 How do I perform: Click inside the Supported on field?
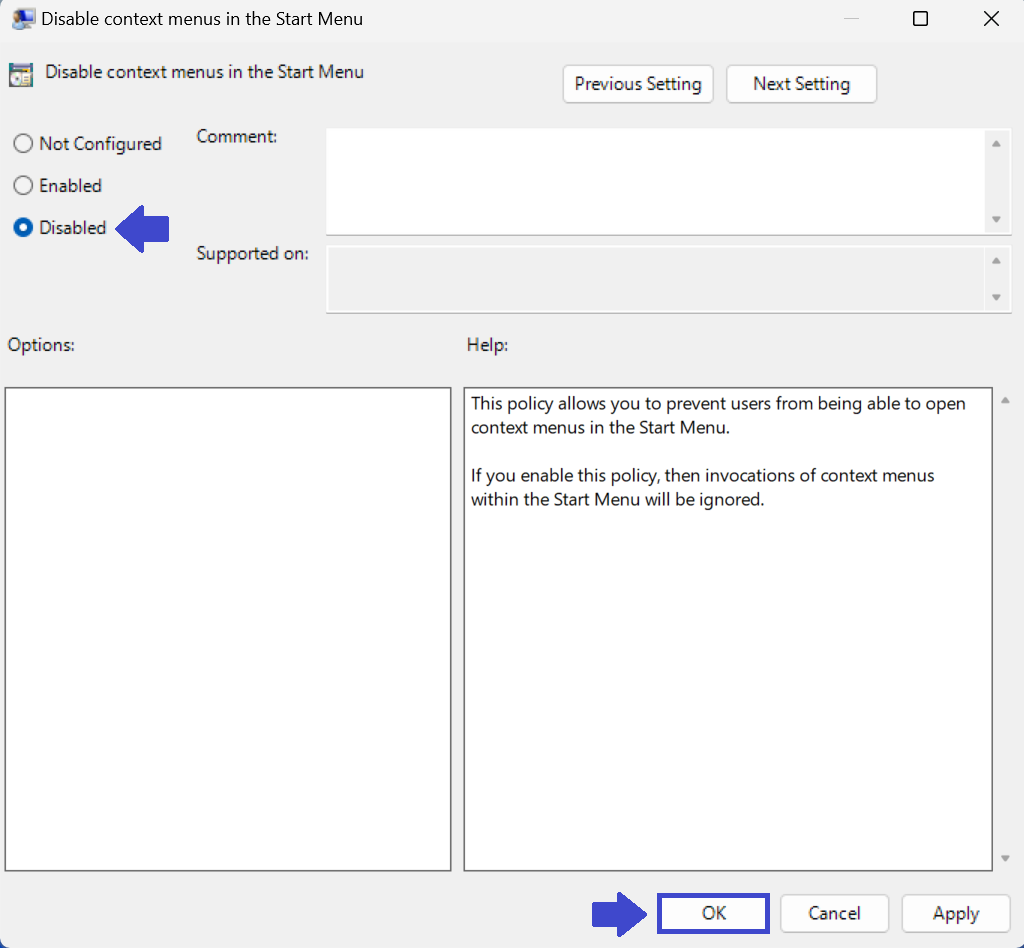(655, 279)
